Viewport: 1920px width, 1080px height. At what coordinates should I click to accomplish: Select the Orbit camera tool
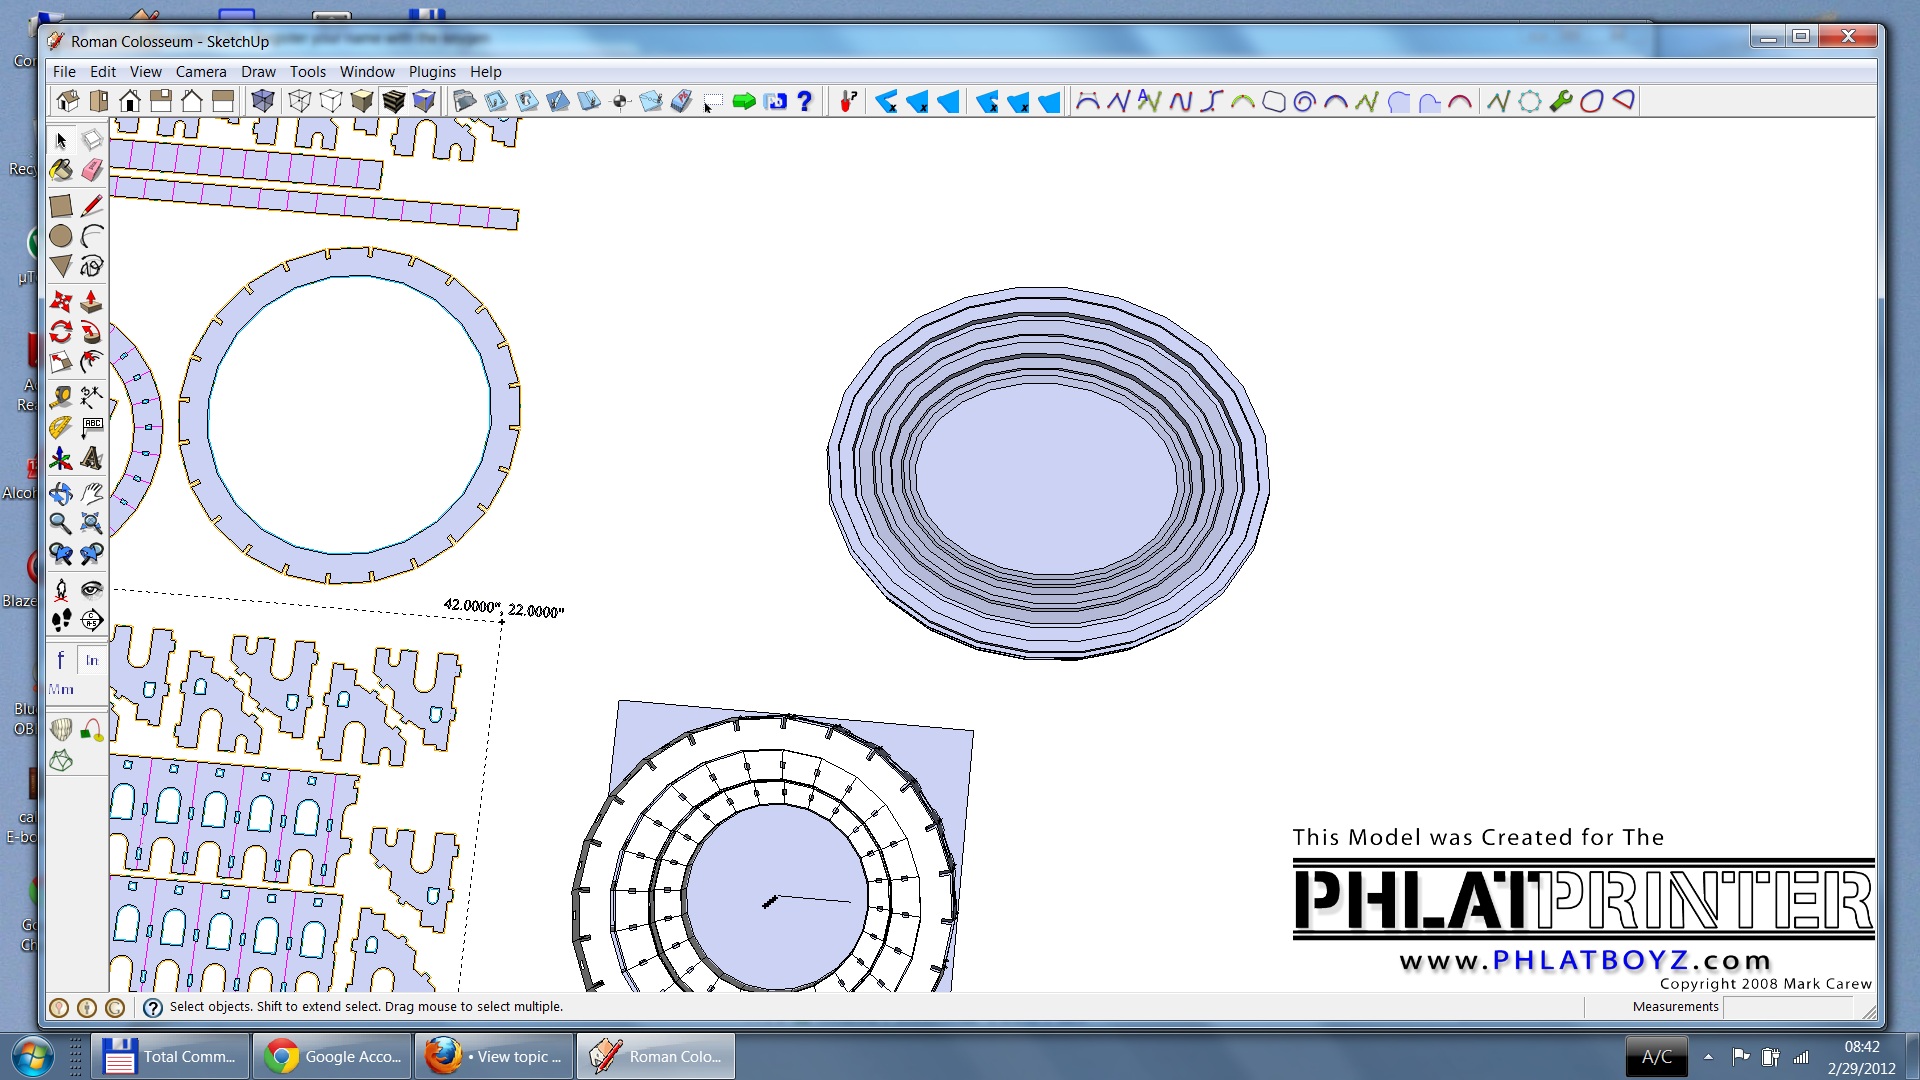61,493
